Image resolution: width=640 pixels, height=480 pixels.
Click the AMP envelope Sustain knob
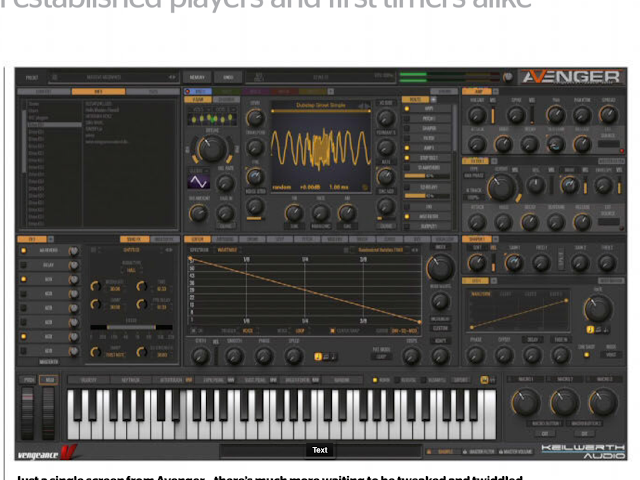click(x=556, y=144)
